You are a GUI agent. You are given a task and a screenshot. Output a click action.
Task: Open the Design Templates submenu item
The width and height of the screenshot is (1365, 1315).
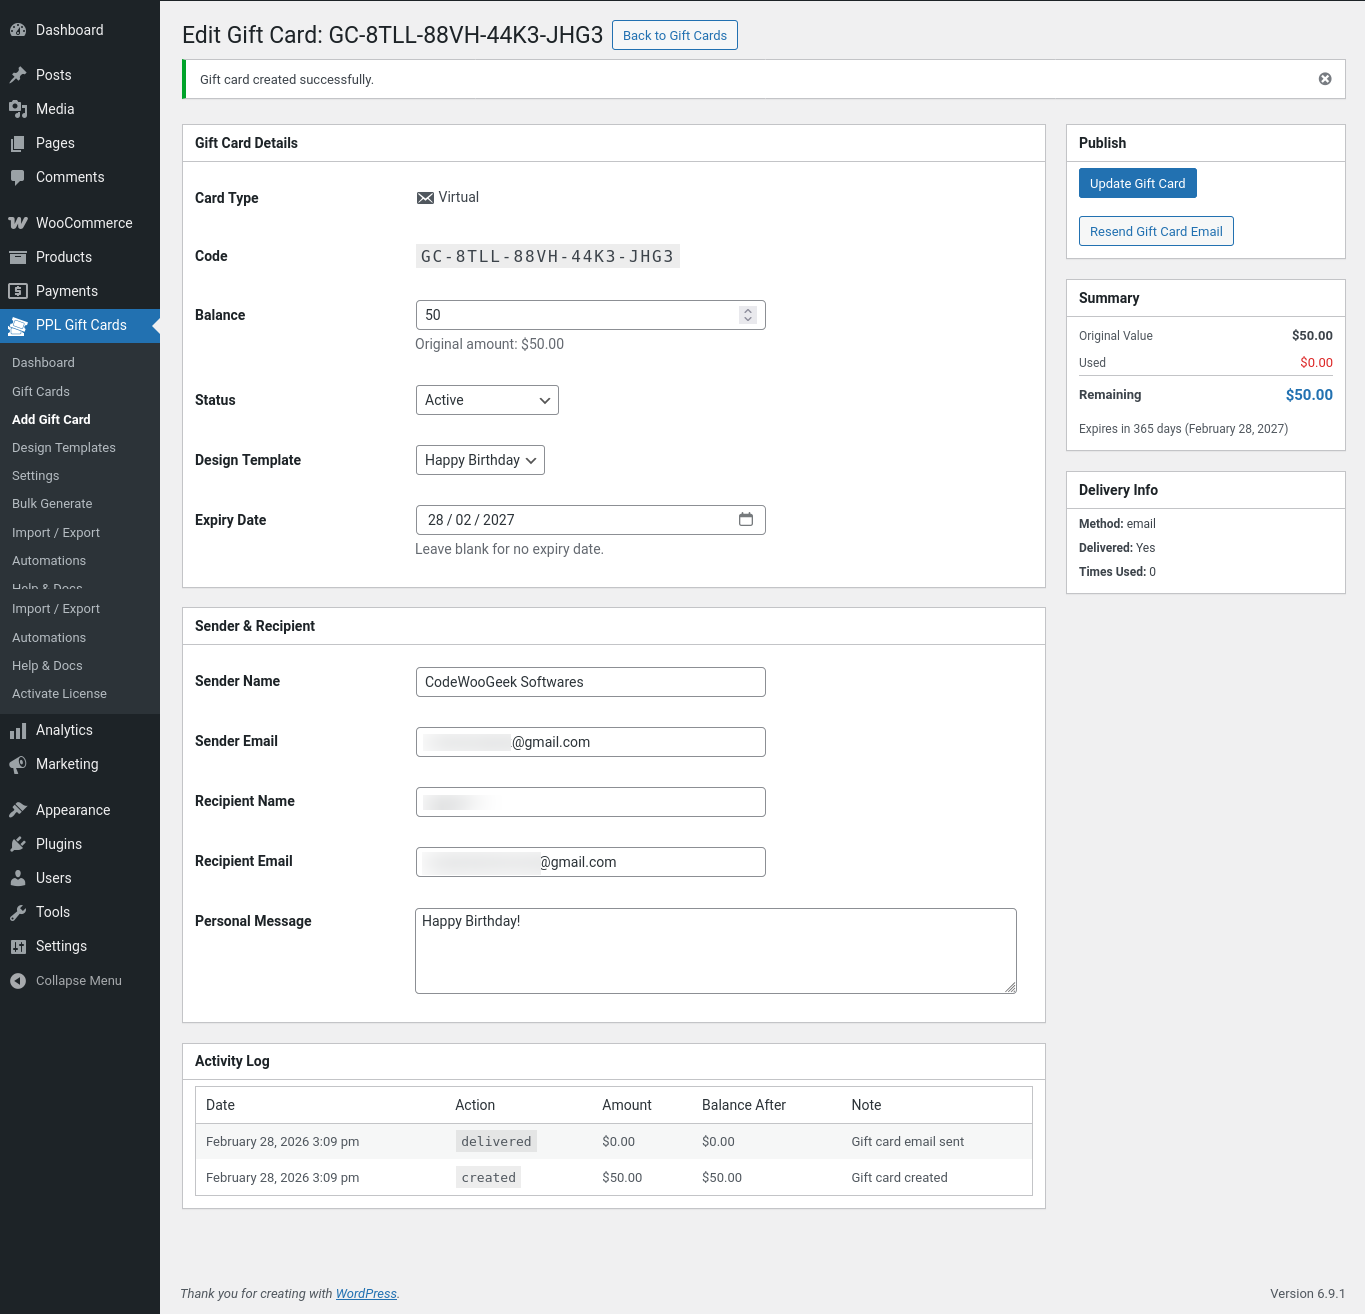(64, 448)
